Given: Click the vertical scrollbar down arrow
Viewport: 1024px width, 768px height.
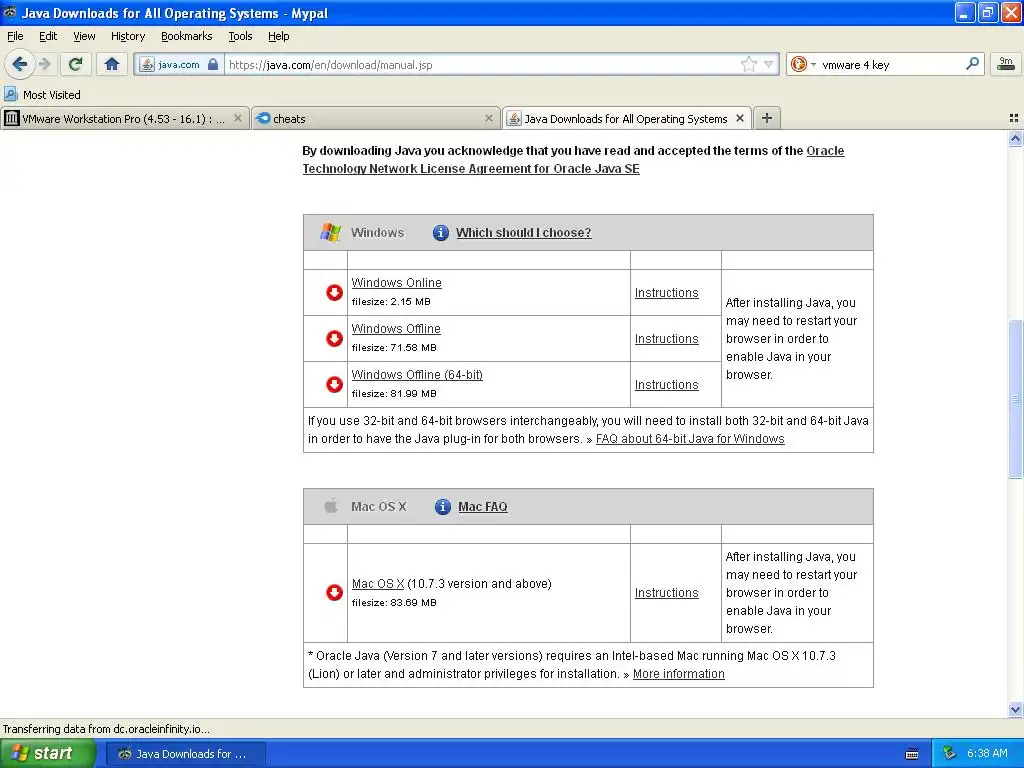Looking at the screenshot, I should click(1015, 709).
